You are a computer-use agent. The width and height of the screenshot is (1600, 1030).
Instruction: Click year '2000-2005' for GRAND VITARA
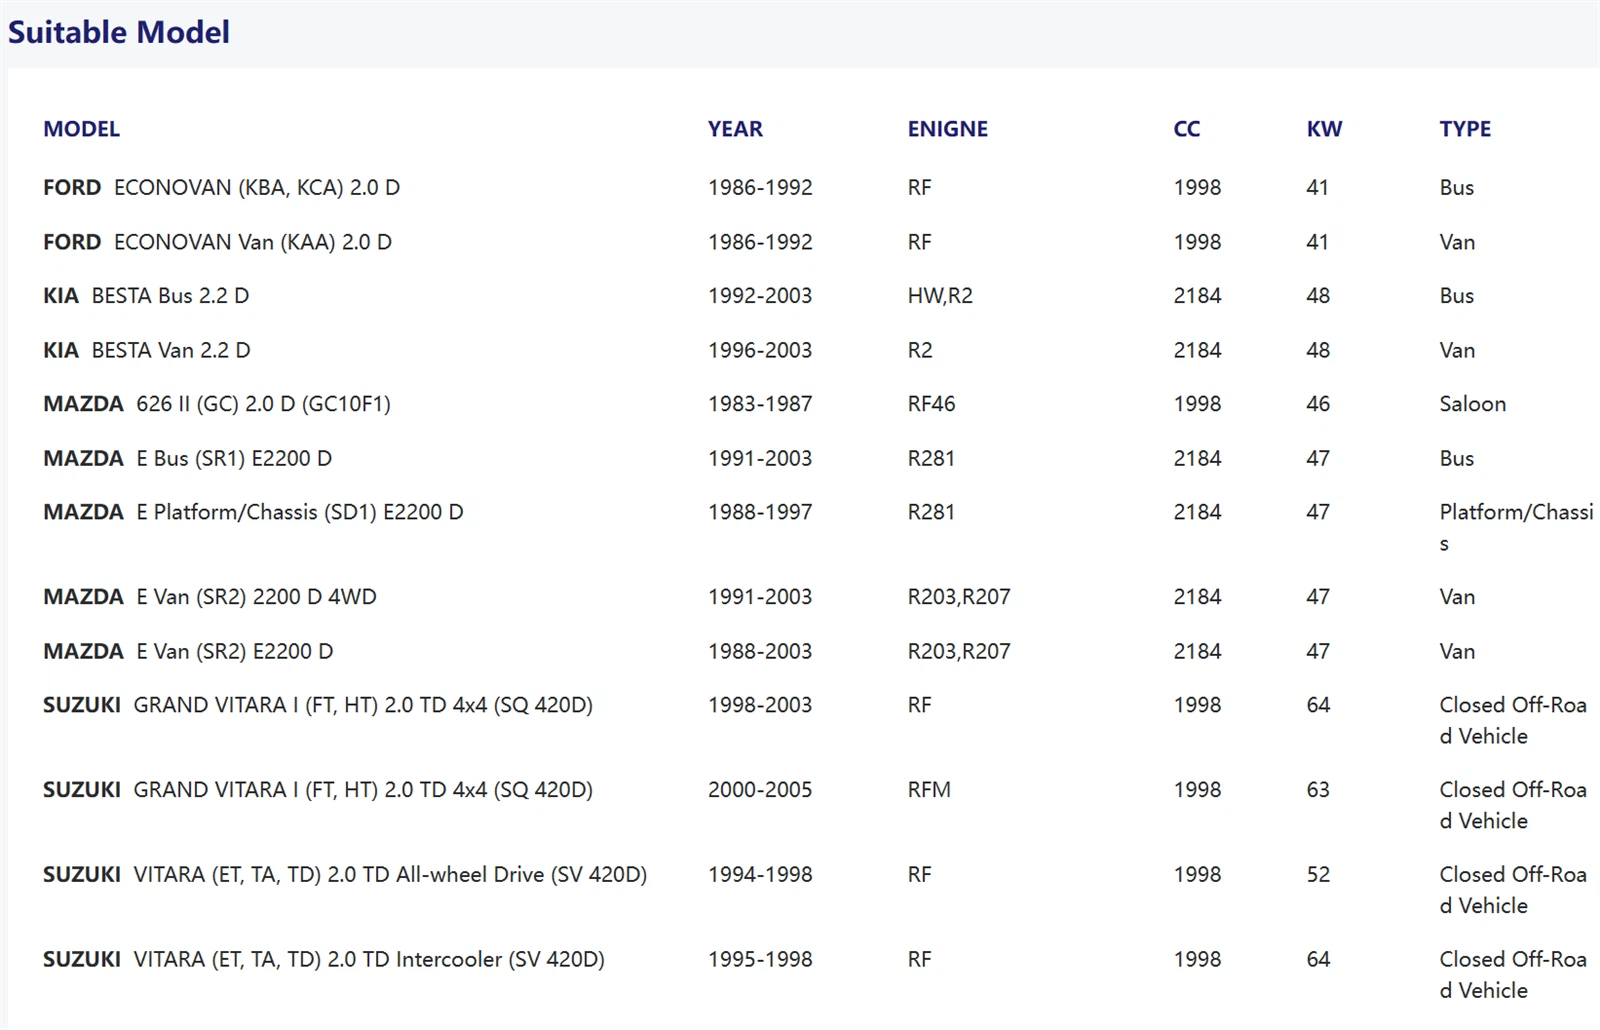click(x=760, y=790)
